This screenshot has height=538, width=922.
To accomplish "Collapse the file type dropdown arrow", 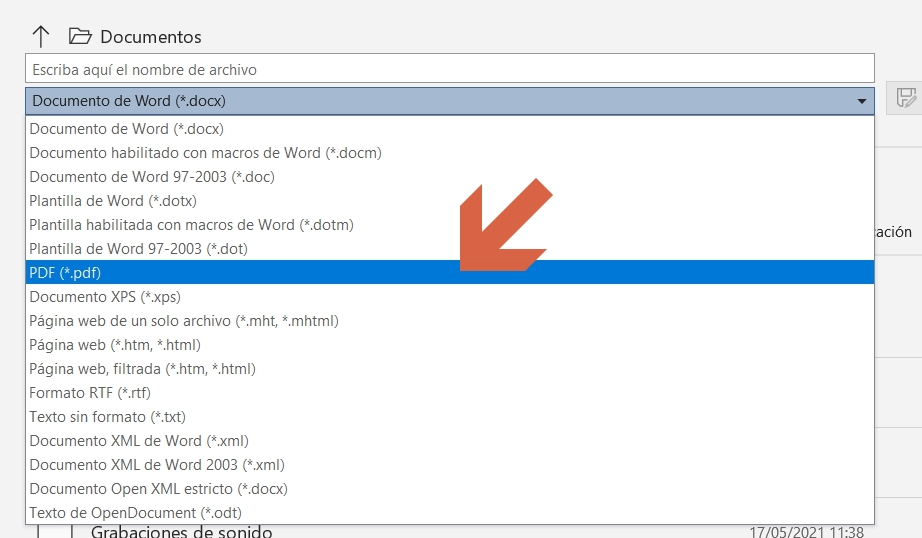I will pos(861,101).
